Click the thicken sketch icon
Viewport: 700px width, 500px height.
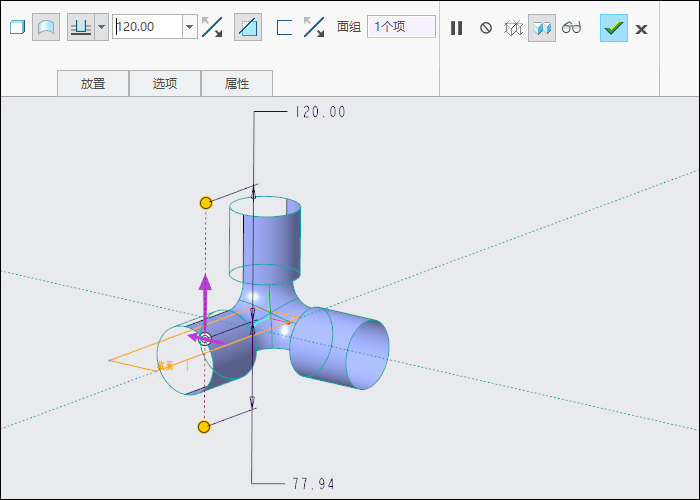284,27
